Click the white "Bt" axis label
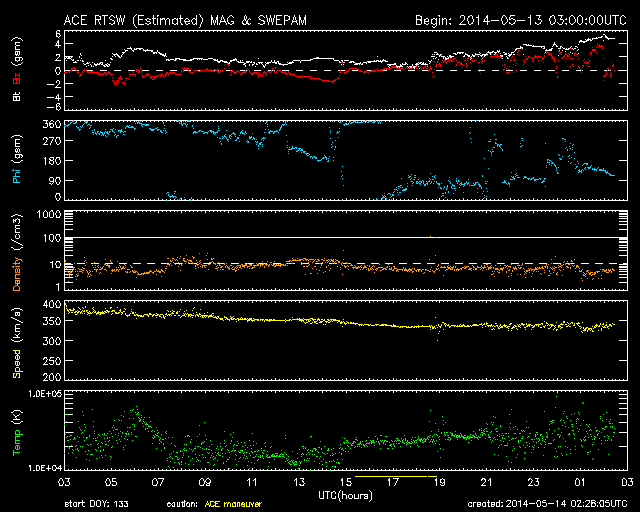This screenshot has height=512, width=640. 17,97
